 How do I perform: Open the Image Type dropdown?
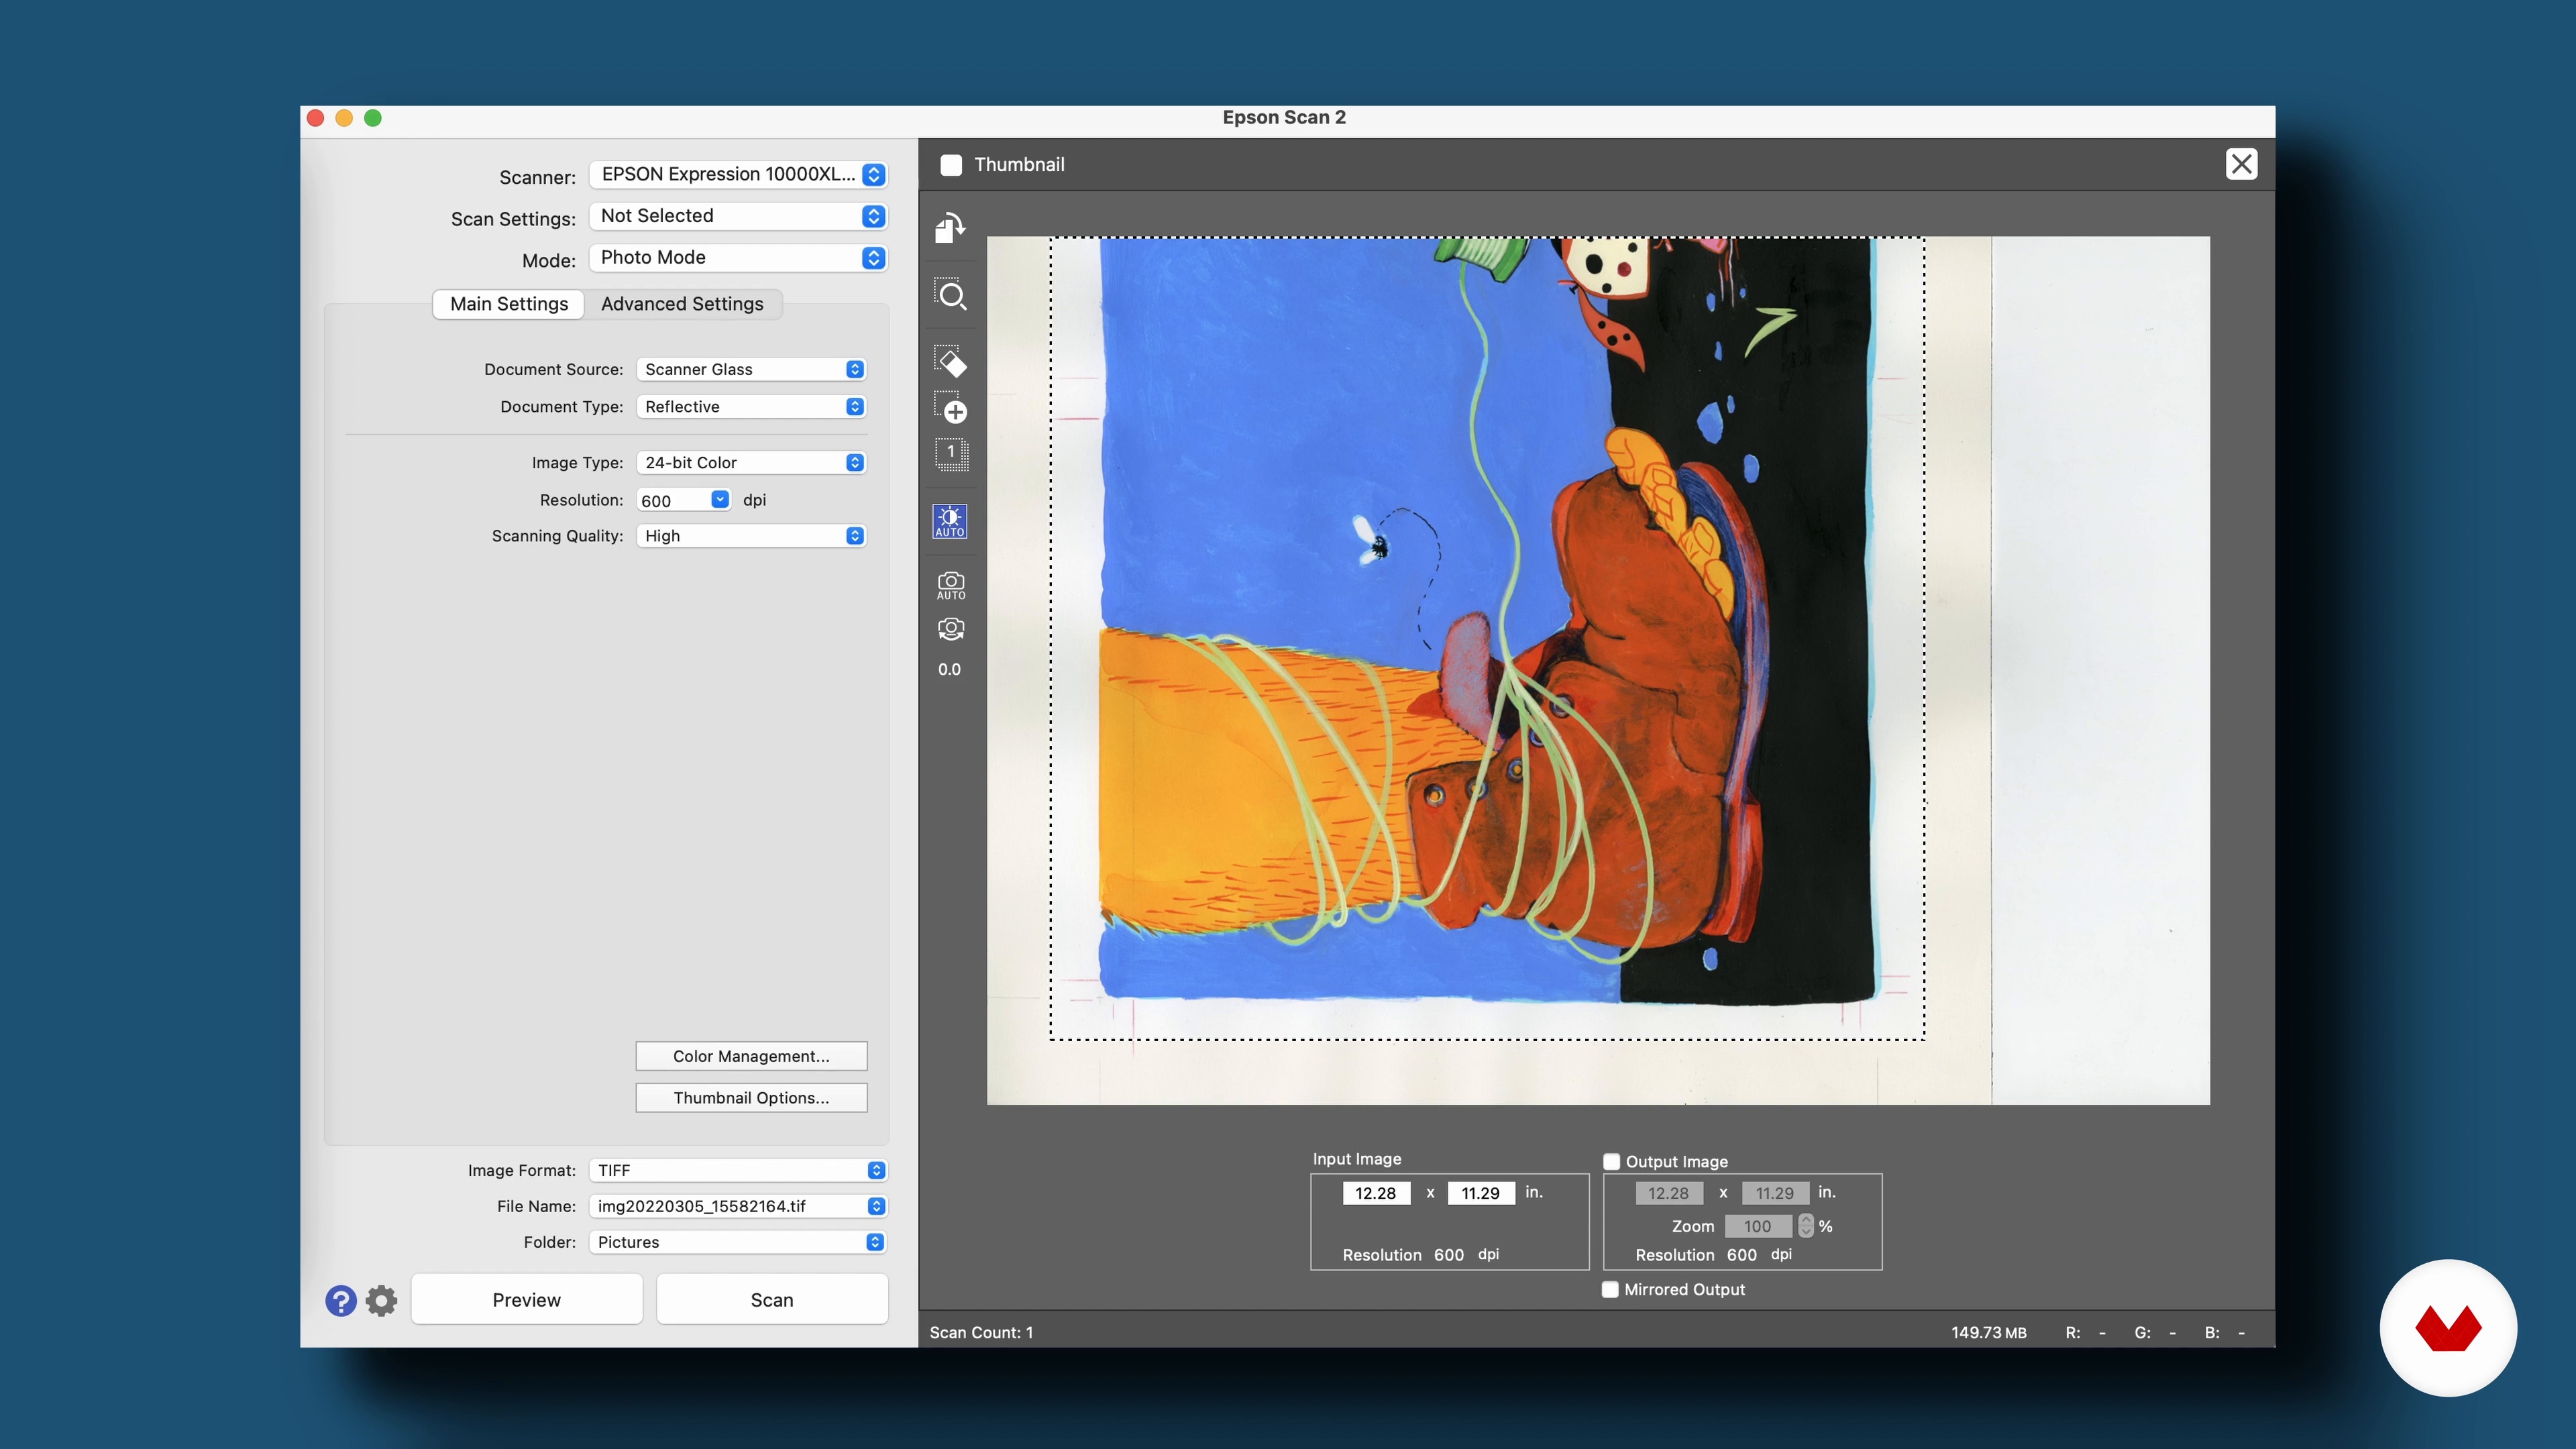click(x=751, y=463)
